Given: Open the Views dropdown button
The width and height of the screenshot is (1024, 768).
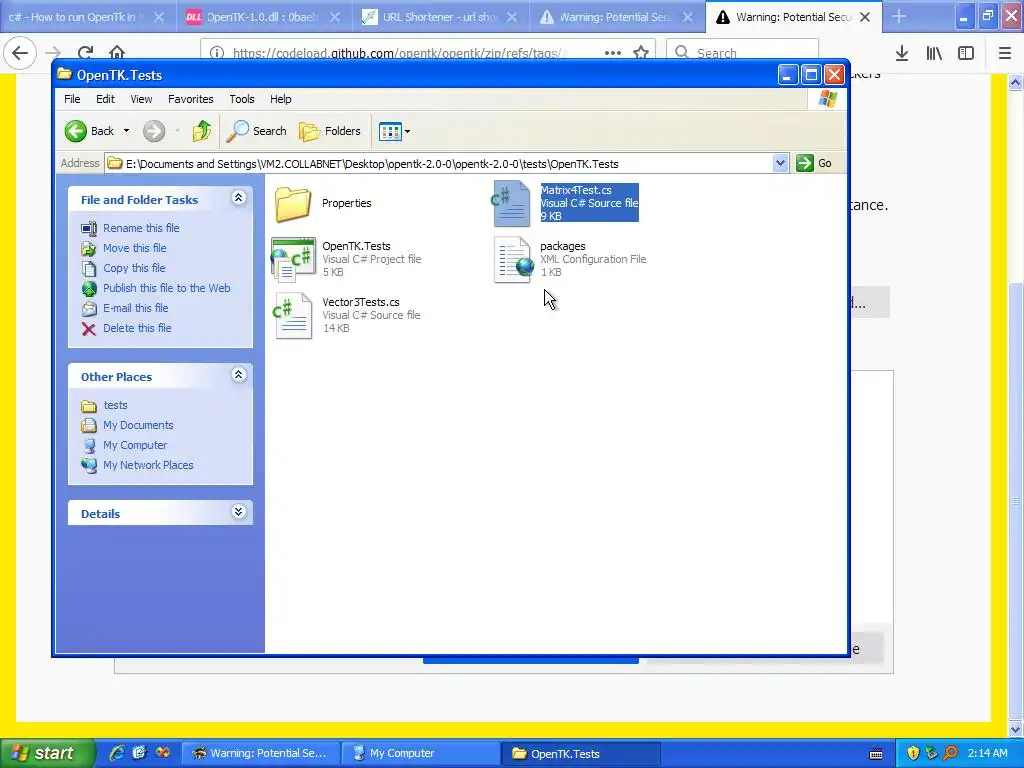Looking at the screenshot, I should click(394, 131).
